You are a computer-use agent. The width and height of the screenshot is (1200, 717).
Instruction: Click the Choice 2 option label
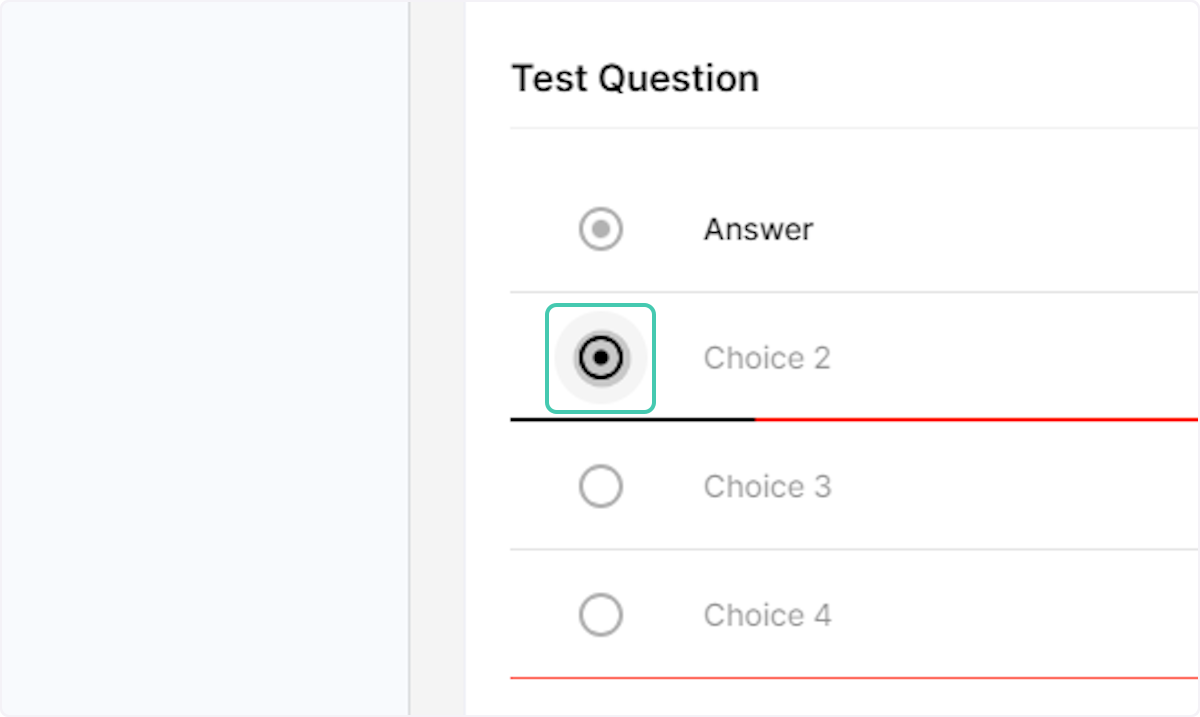pyautogui.click(x=766, y=357)
